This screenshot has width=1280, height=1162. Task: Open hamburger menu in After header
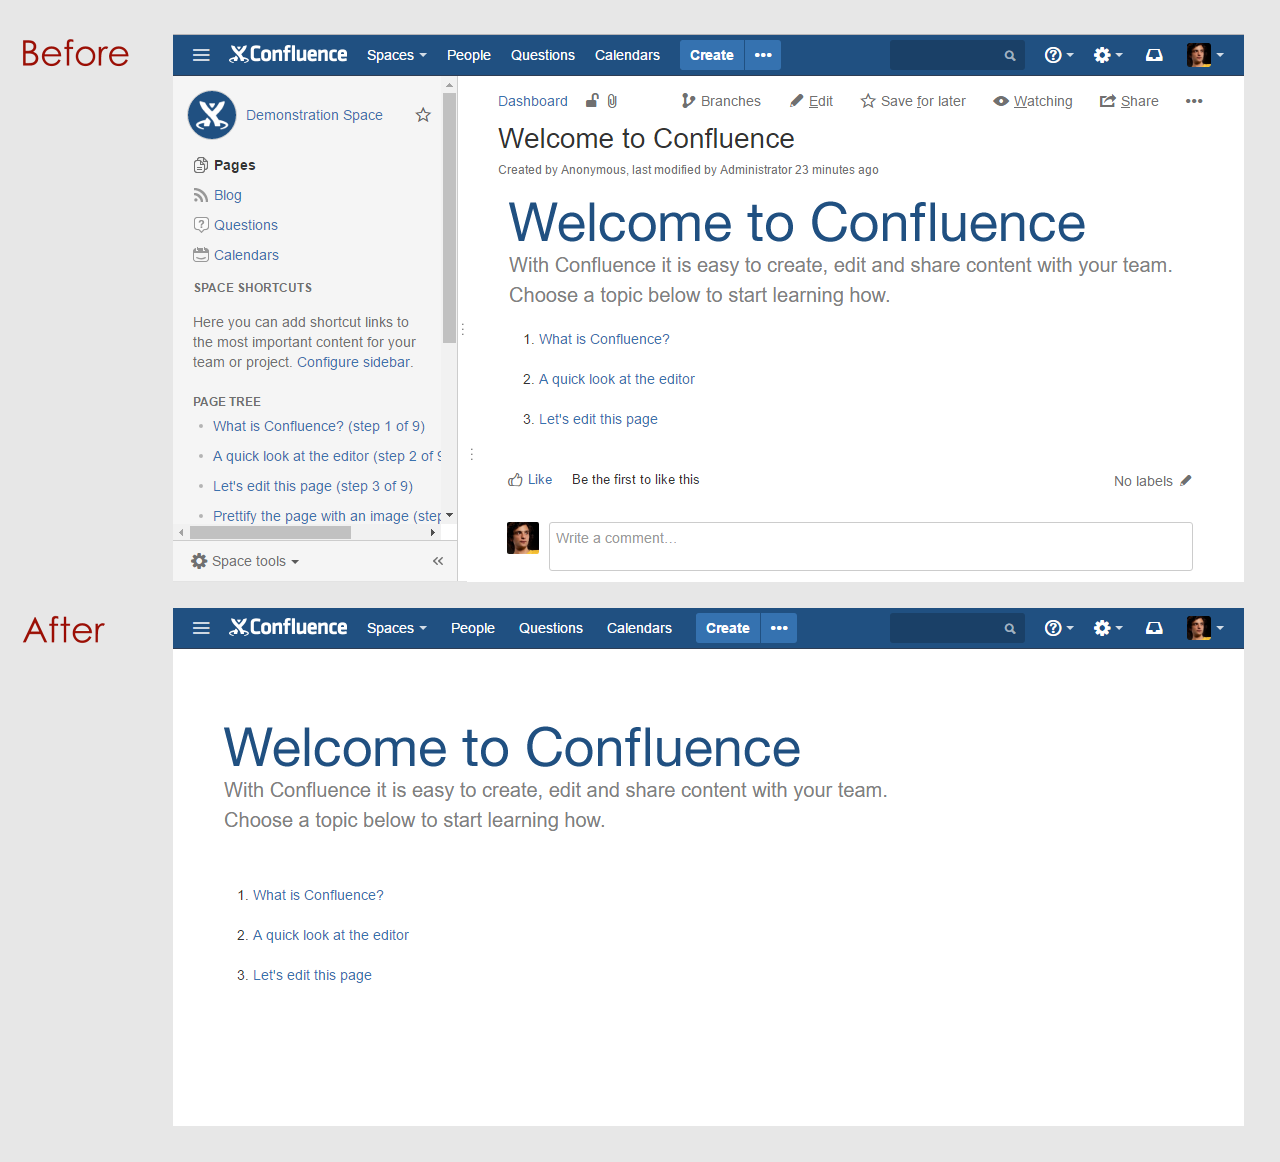tap(201, 628)
